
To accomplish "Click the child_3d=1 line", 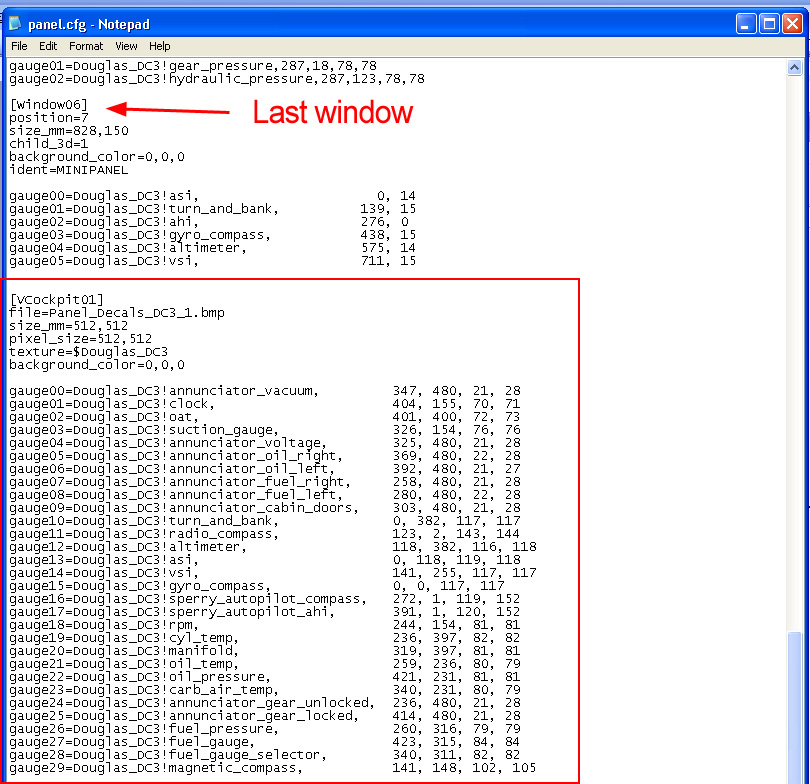I will pos(49,144).
